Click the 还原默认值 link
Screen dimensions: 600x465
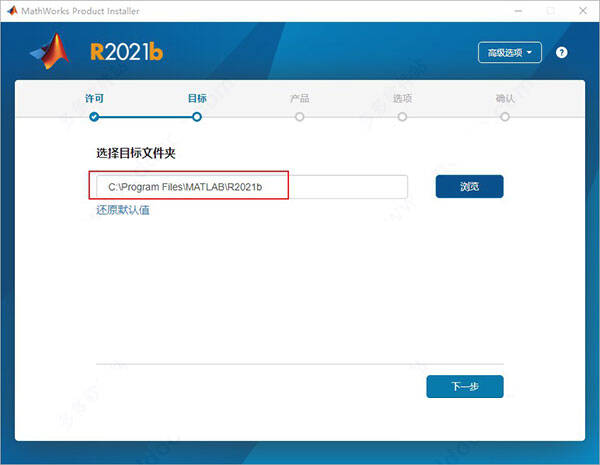coord(123,210)
